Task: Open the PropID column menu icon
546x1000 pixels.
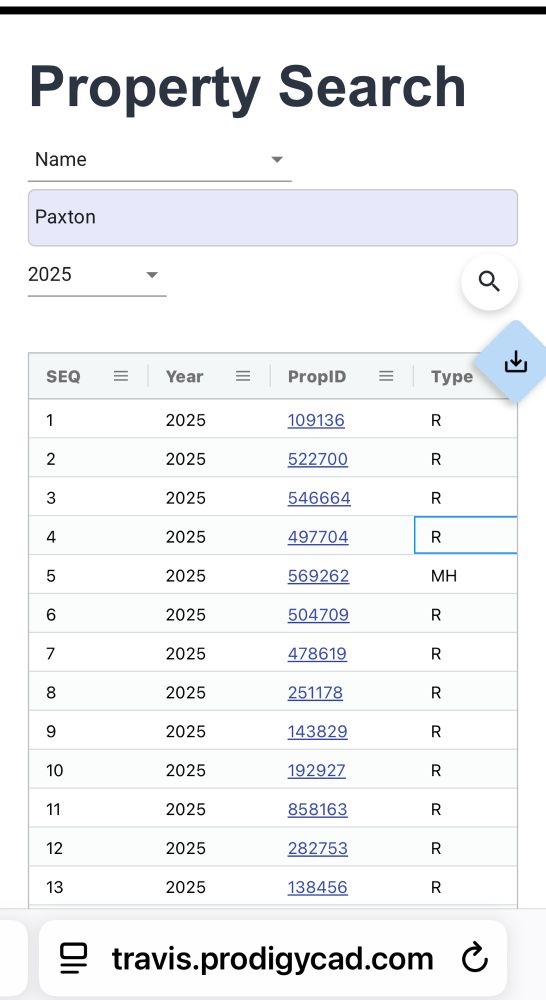Action: click(x=386, y=376)
